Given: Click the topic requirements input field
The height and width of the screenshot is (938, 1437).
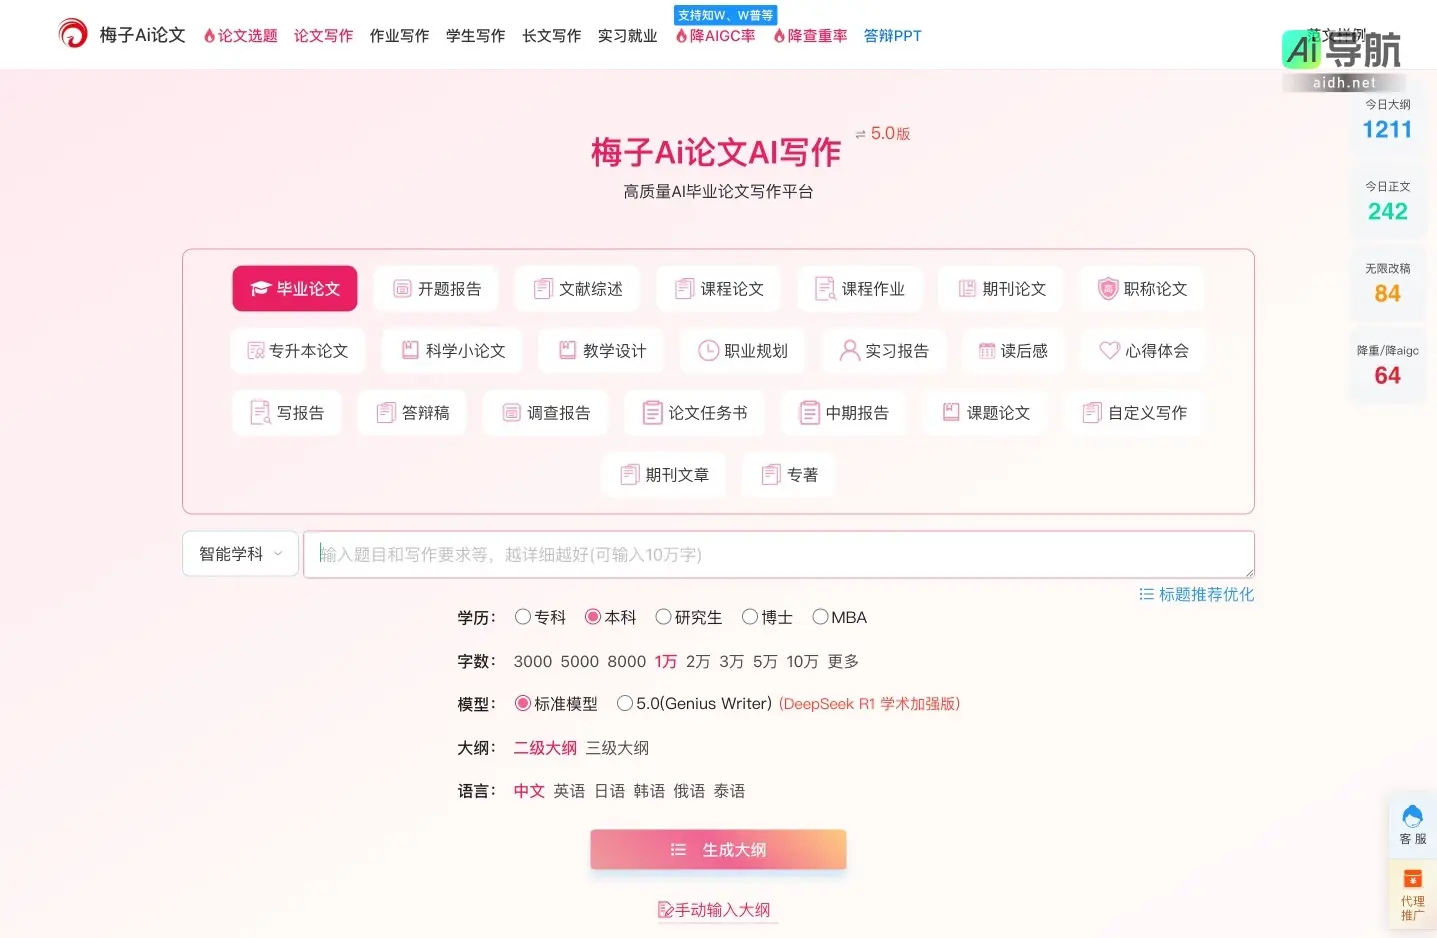Looking at the screenshot, I should coord(779,554).
